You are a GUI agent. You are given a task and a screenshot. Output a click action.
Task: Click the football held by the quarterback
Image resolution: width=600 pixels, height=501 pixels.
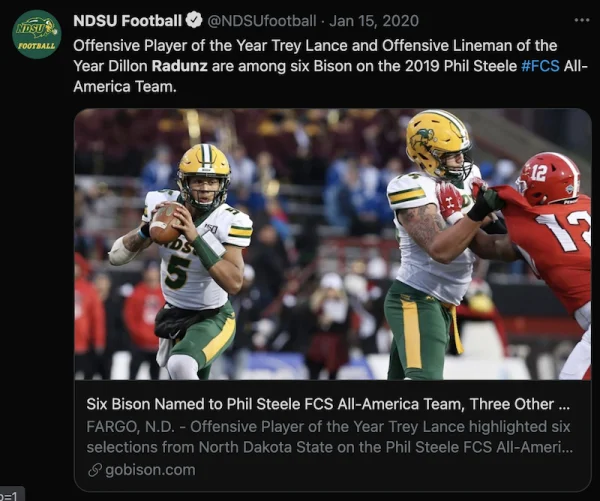click(x=165, y=224)
